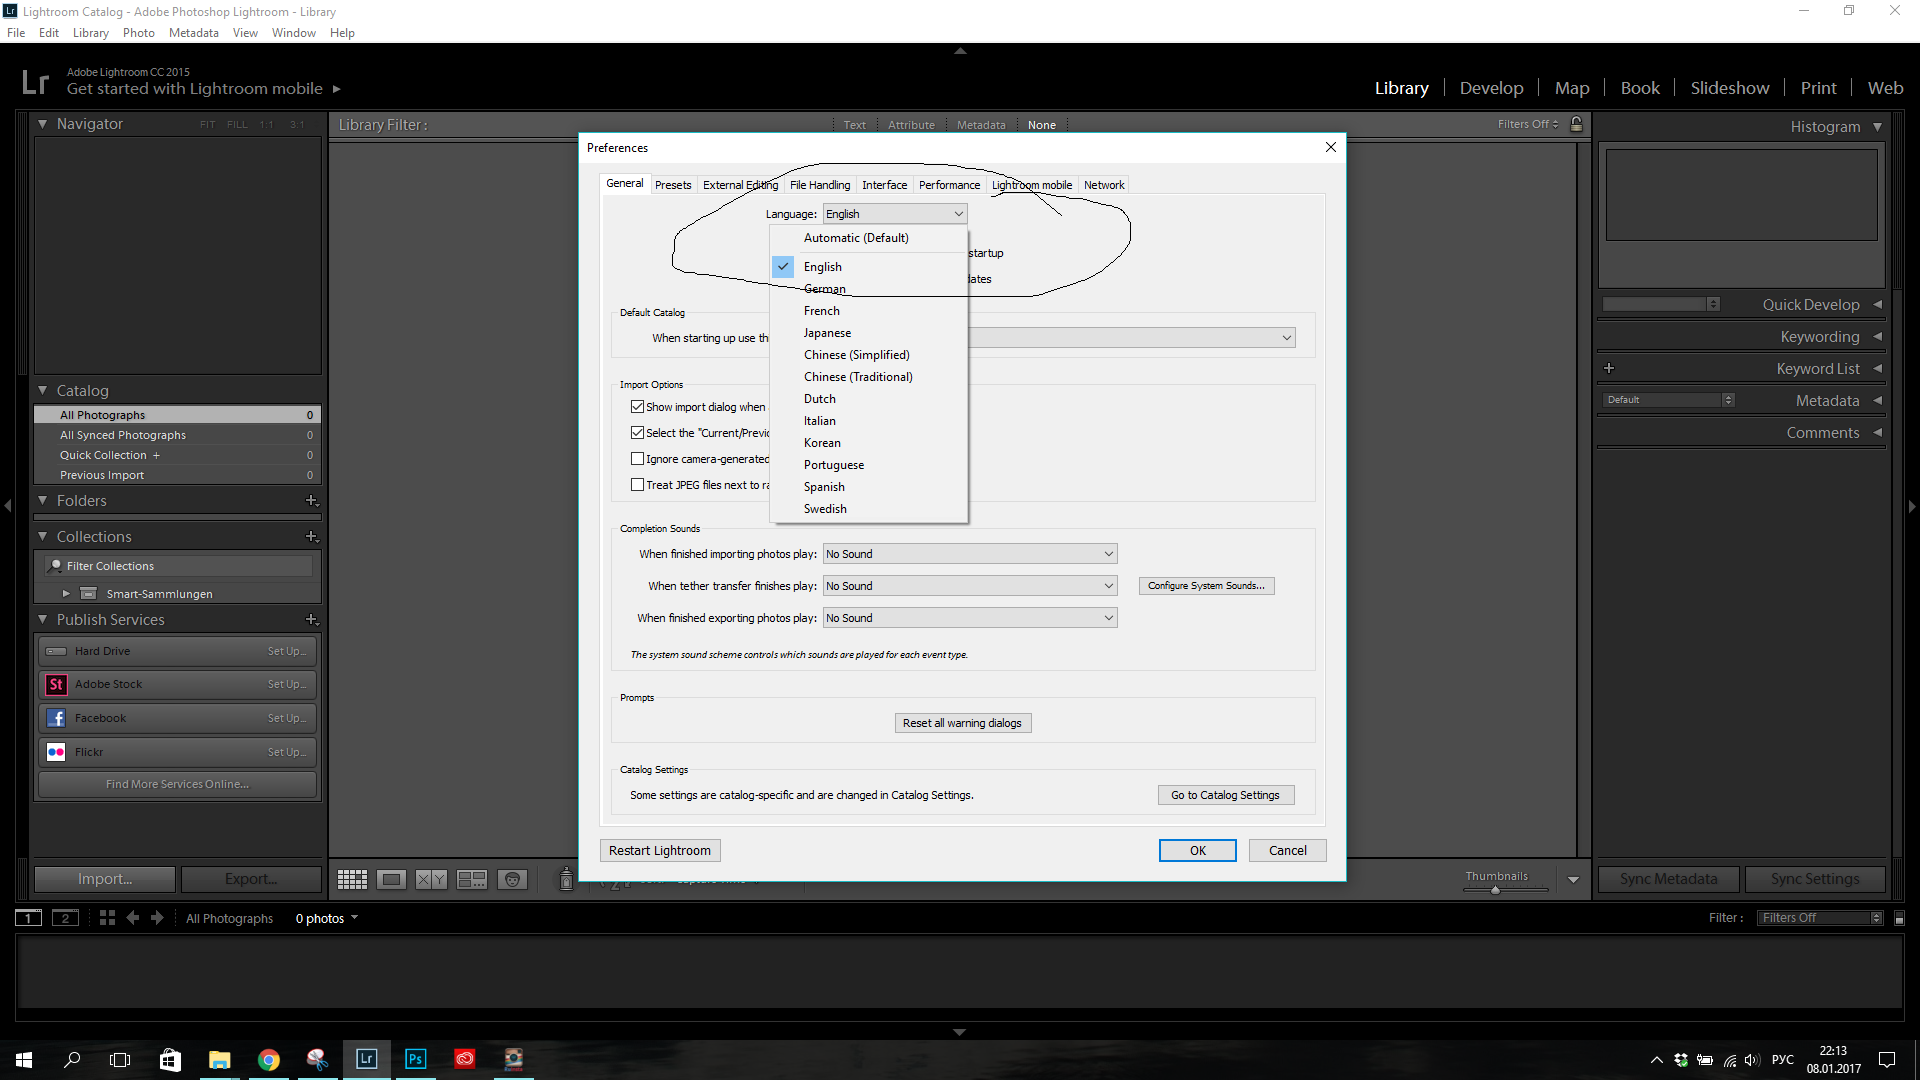Open Develop module icon in top bar
This screenshot has height=1080, width=1920.
[x=1491, y=88]
